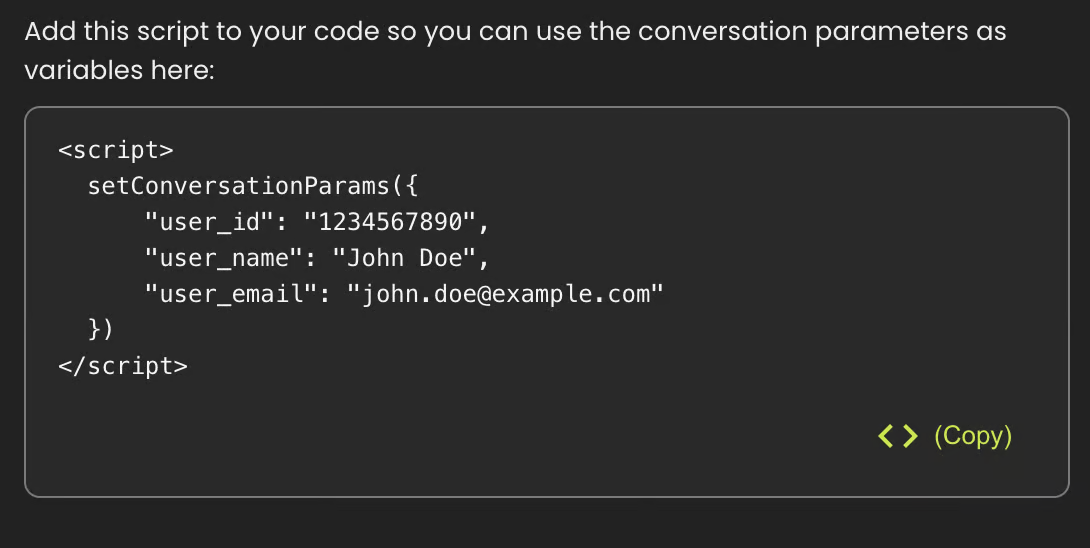The width and height of the screenshot is (1090, 548).
Task: Click the closing </script> tag line
Action: coord(123,366)
